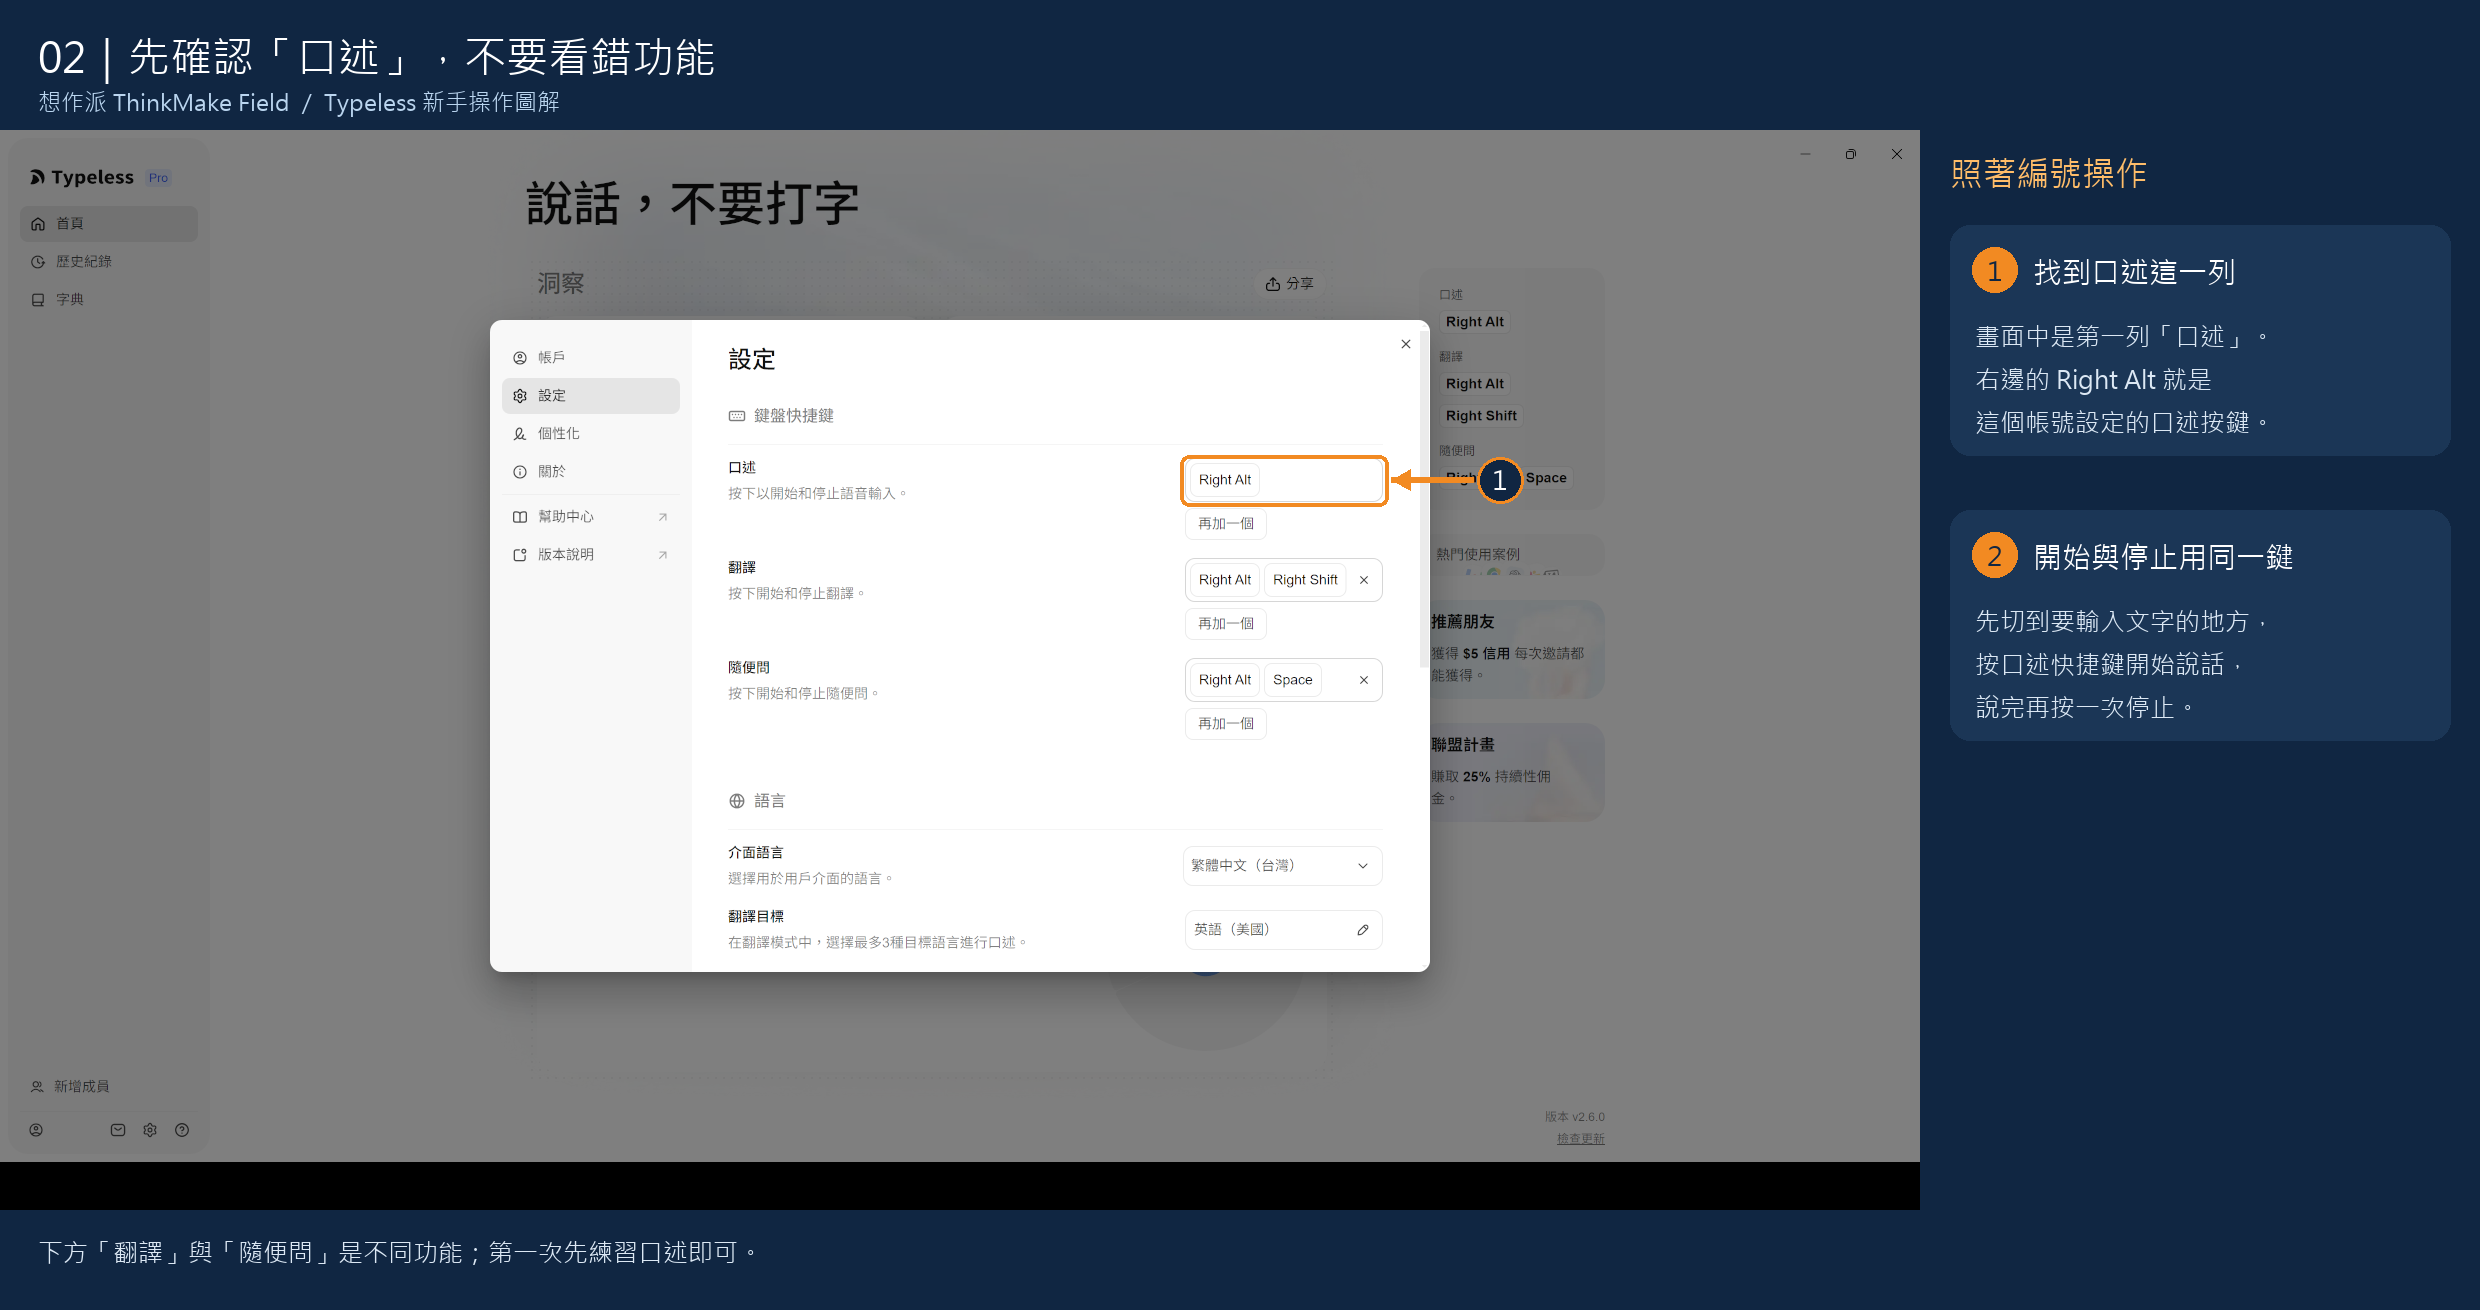Click the 語言 globe icon
This screenshot has height=1310, width=2480.
737,801
